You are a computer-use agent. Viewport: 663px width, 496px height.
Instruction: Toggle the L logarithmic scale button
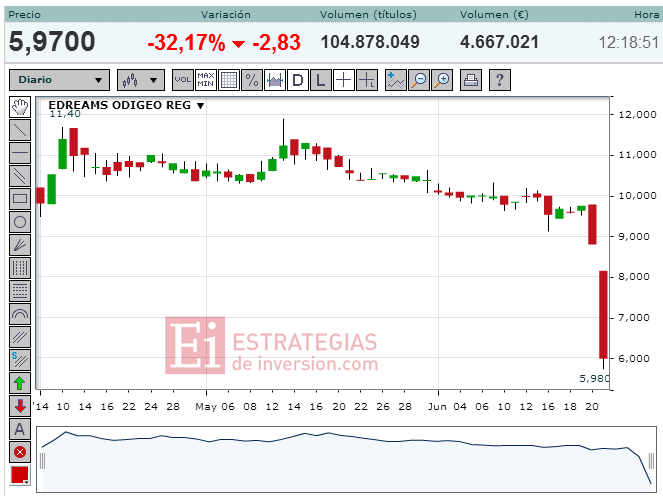click(321, 80)
